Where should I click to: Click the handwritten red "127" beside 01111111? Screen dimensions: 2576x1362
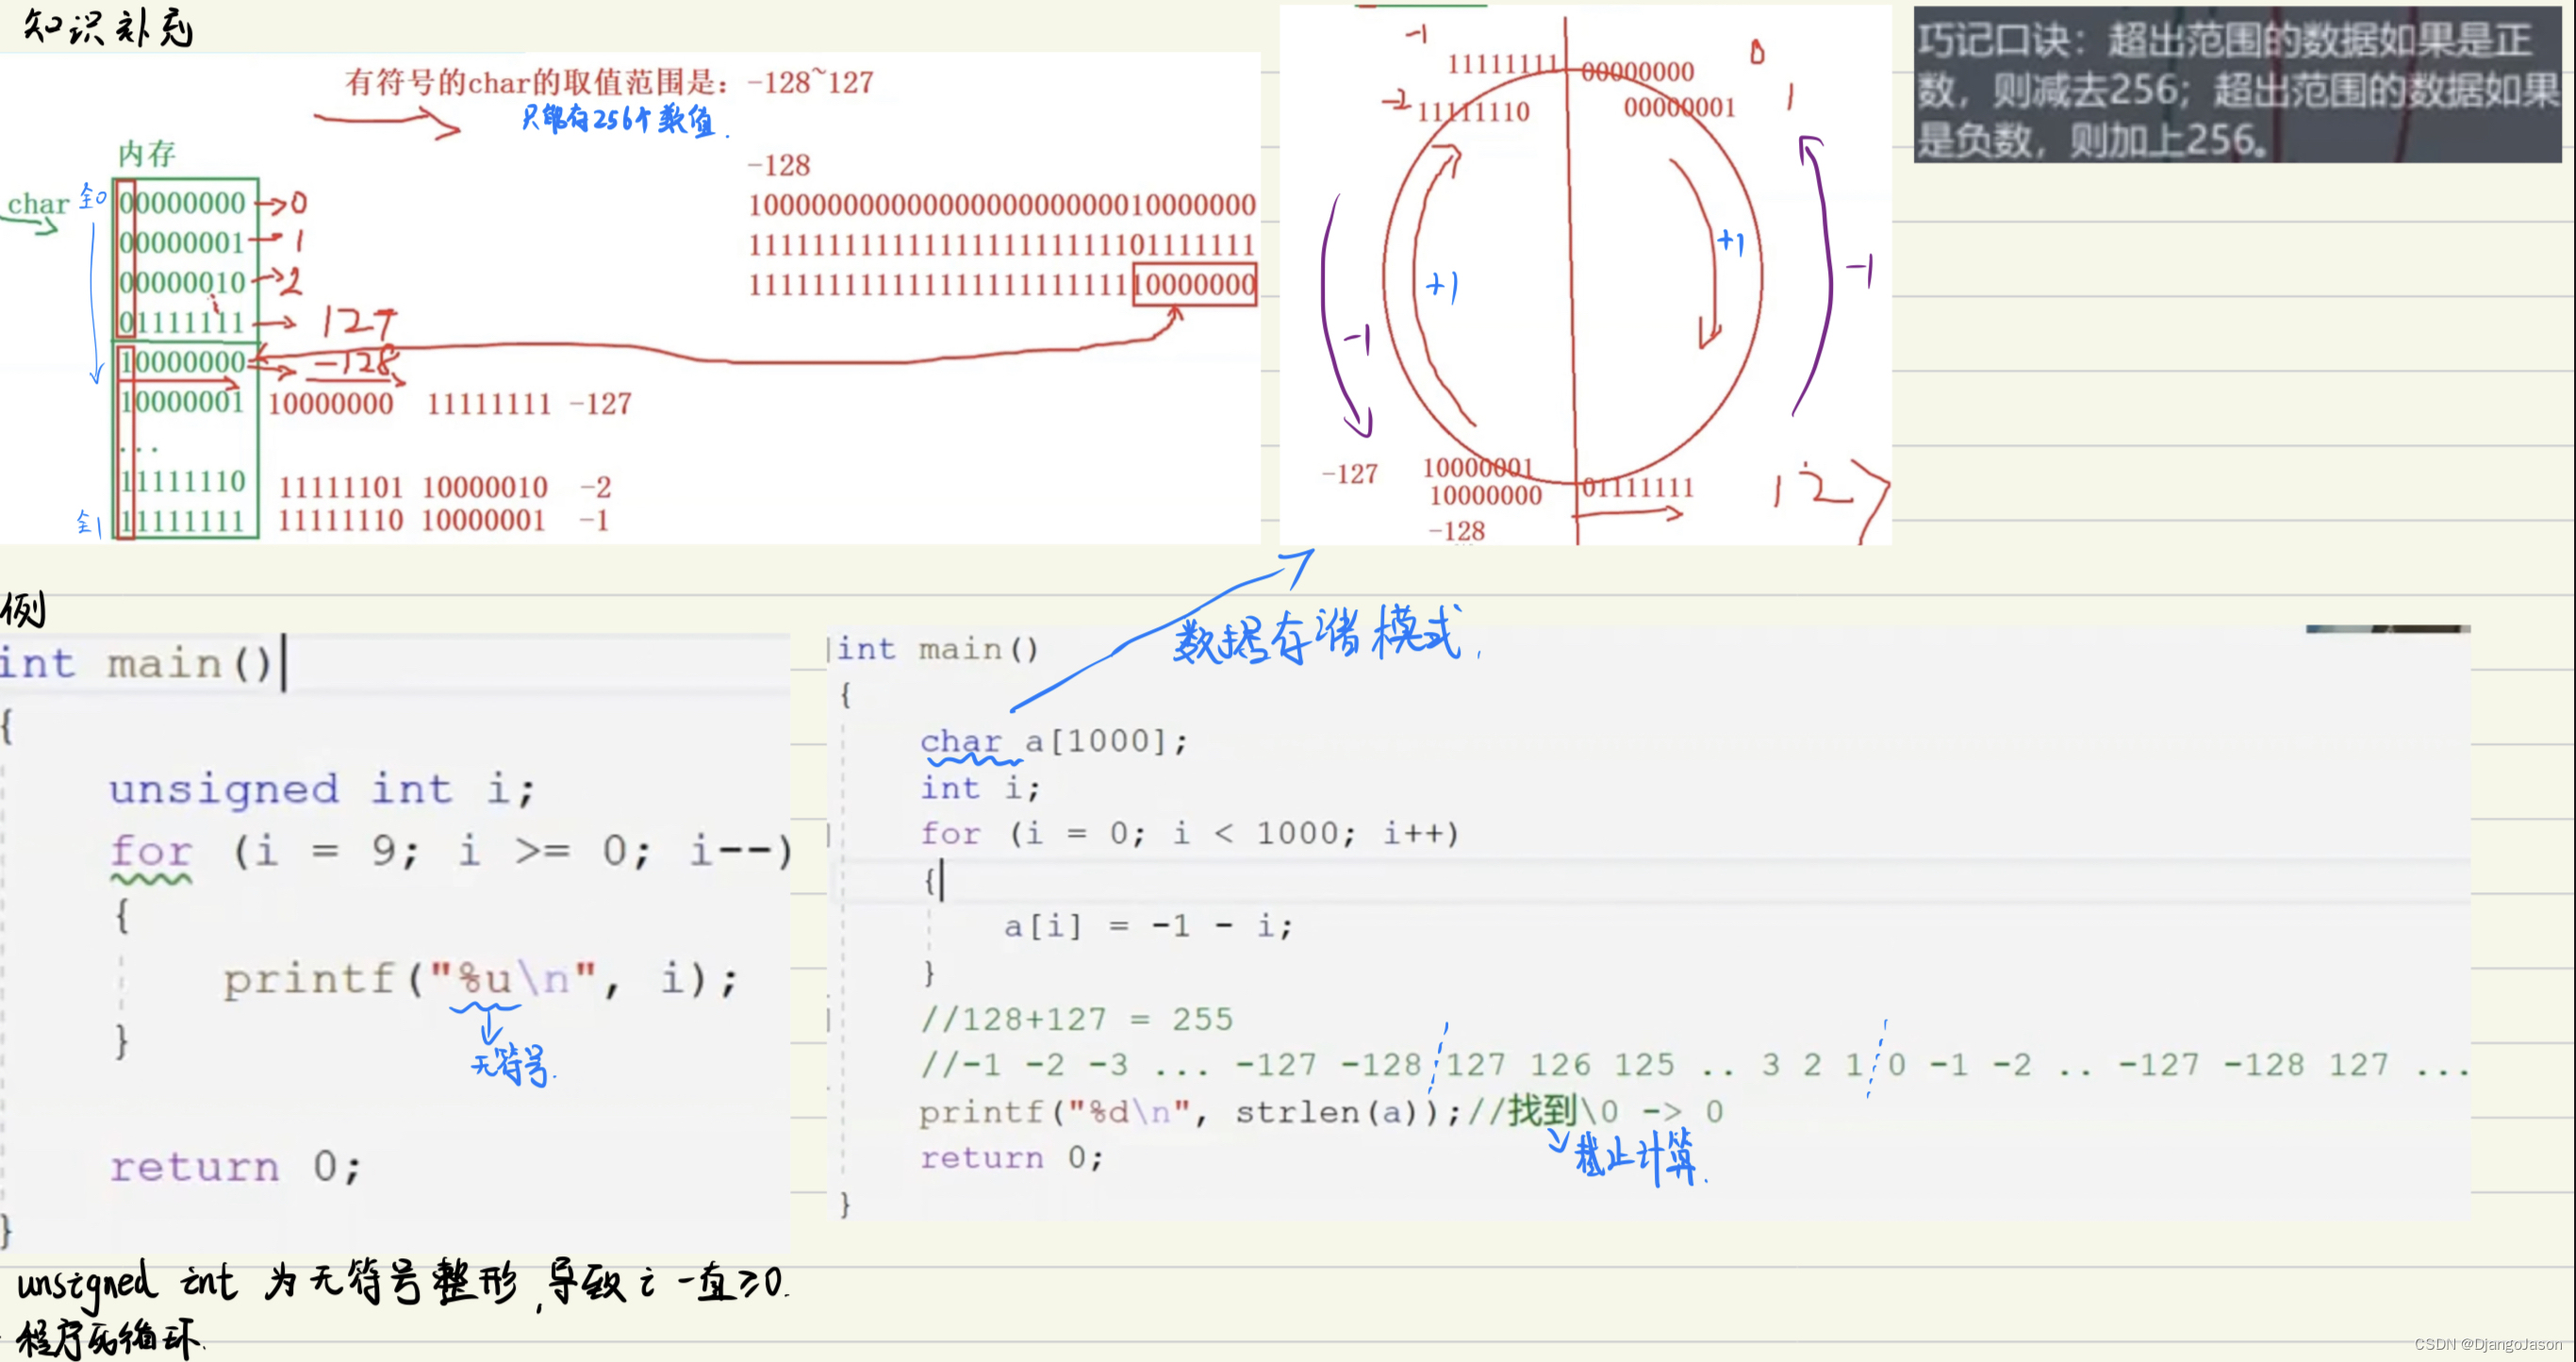click(359, 322)
